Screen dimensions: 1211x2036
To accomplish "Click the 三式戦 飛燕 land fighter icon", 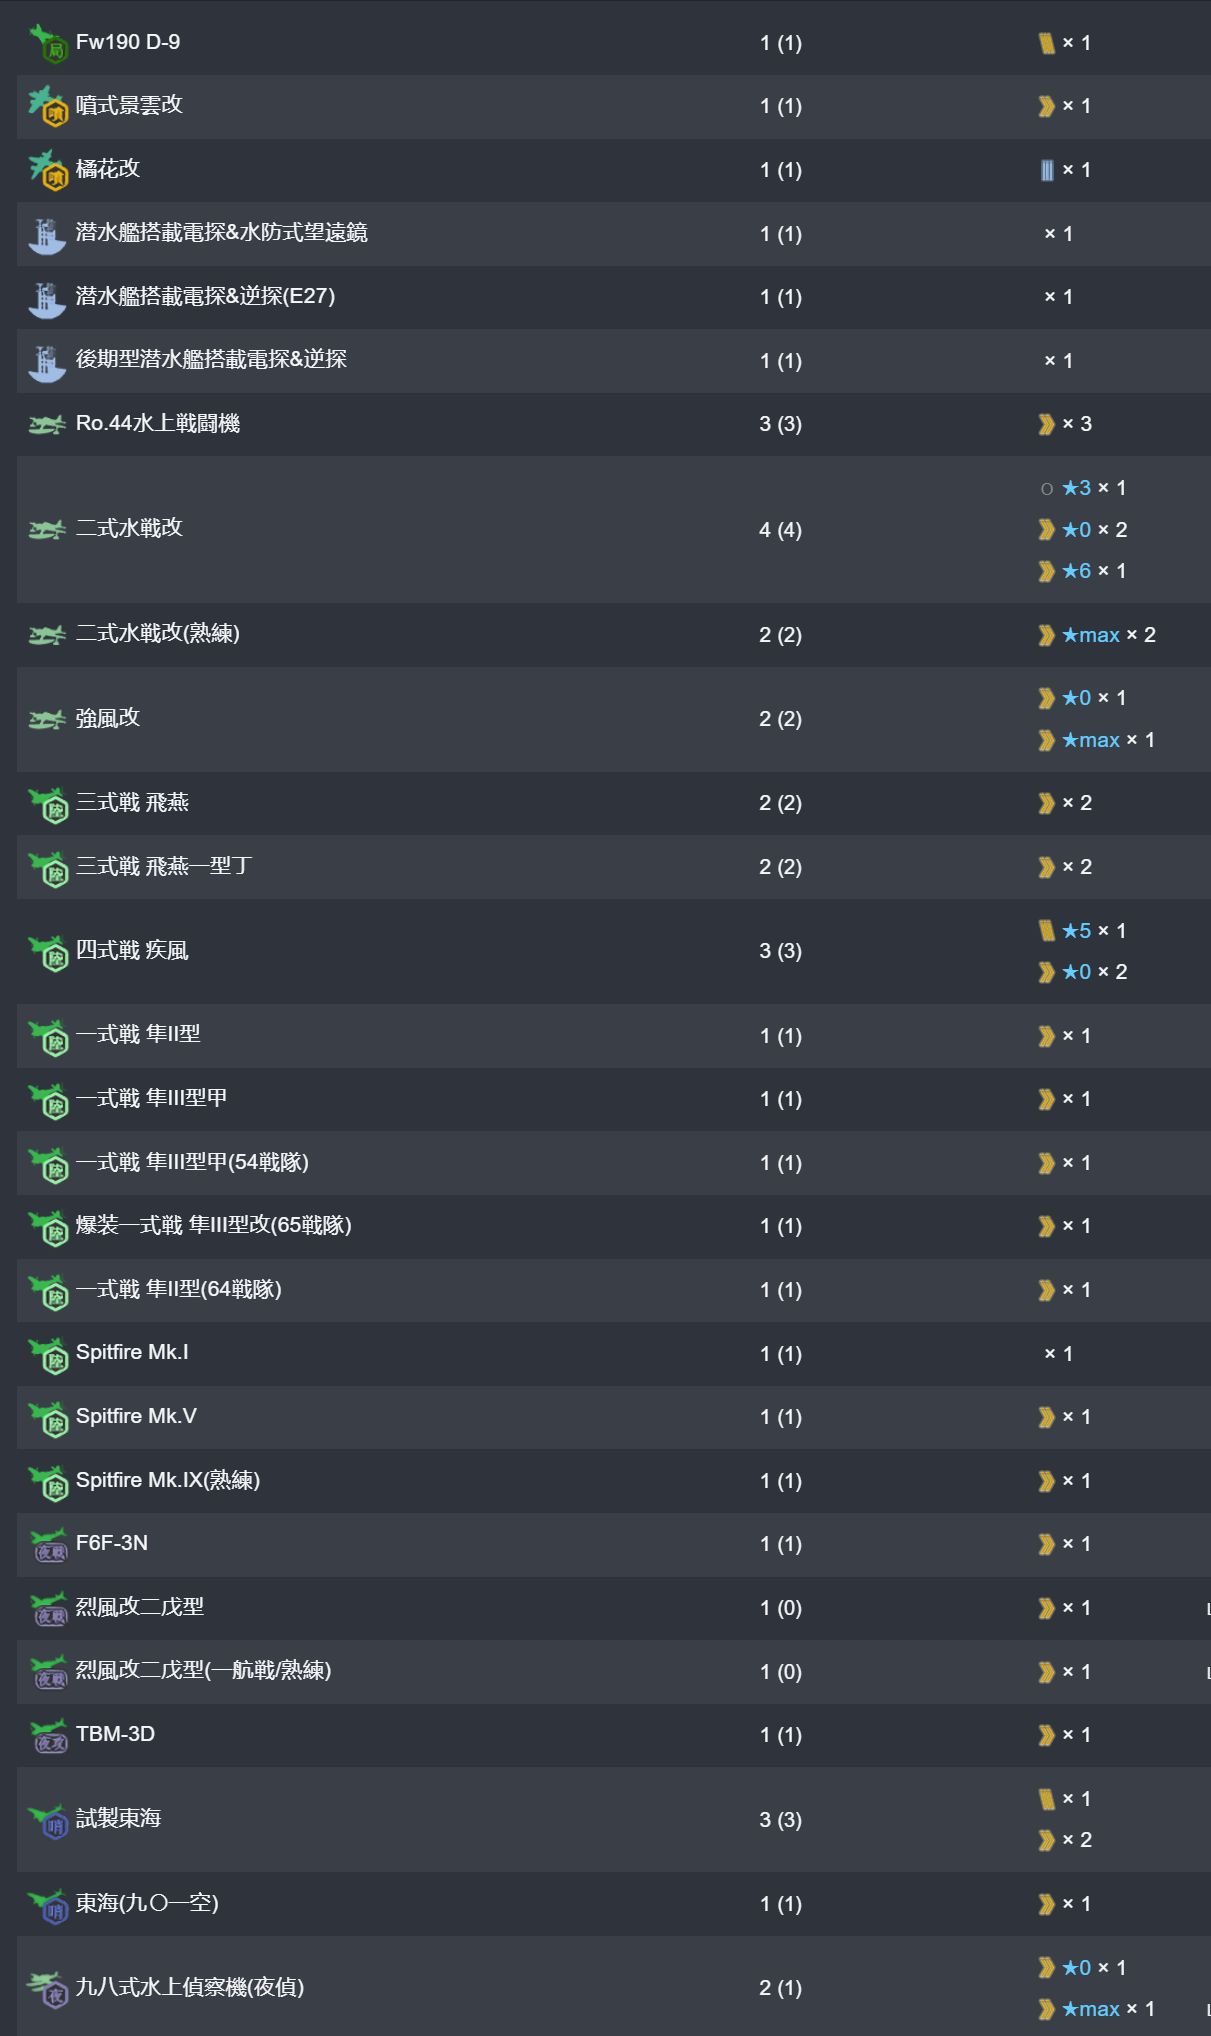I will 47,804.
